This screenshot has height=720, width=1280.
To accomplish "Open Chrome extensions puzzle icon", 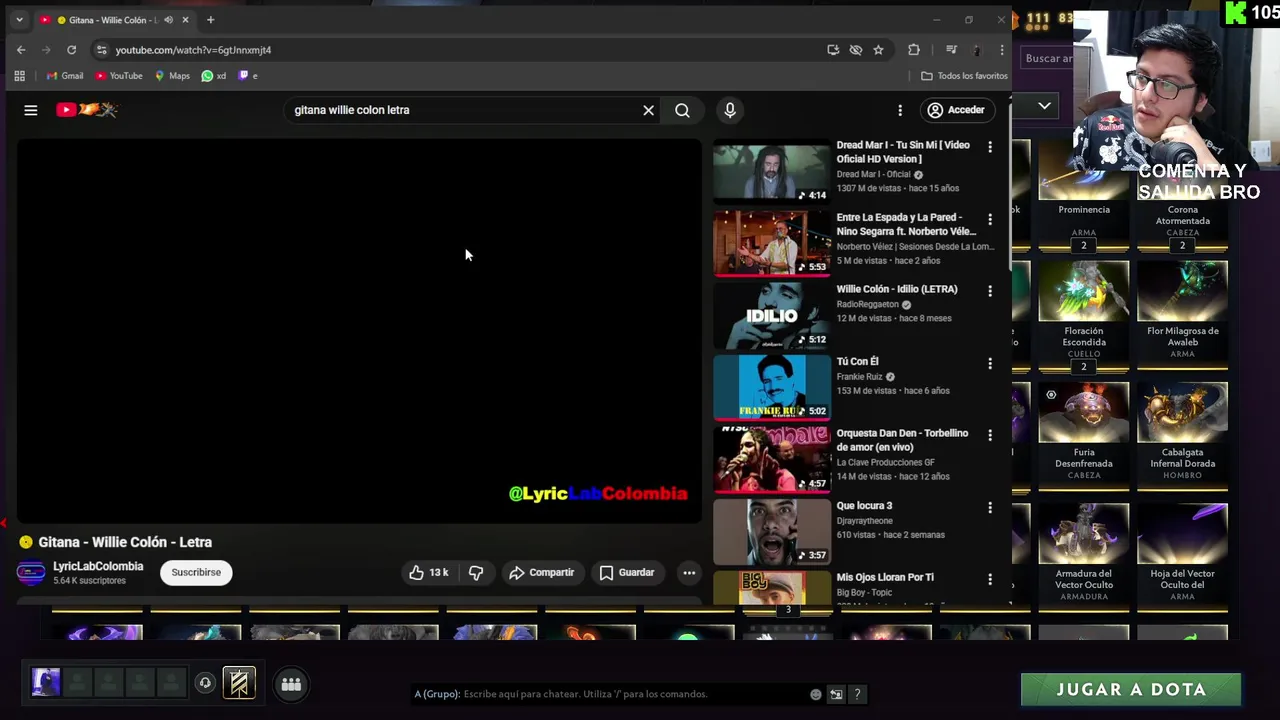I will pyautogui.click(x=914, y=50).
